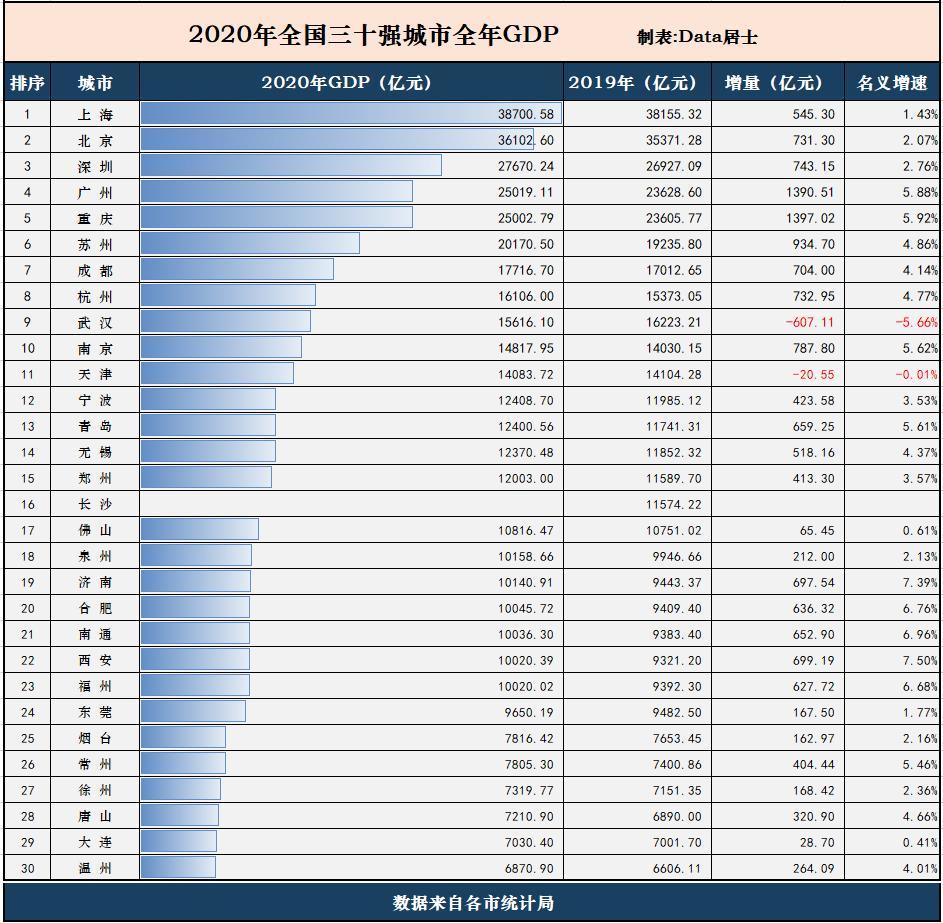Image resolution: width=943 pixels, height=923 pixels.
Task: Click the 2019 value 11574.22 for 长沙
Action: coord(674,504)
